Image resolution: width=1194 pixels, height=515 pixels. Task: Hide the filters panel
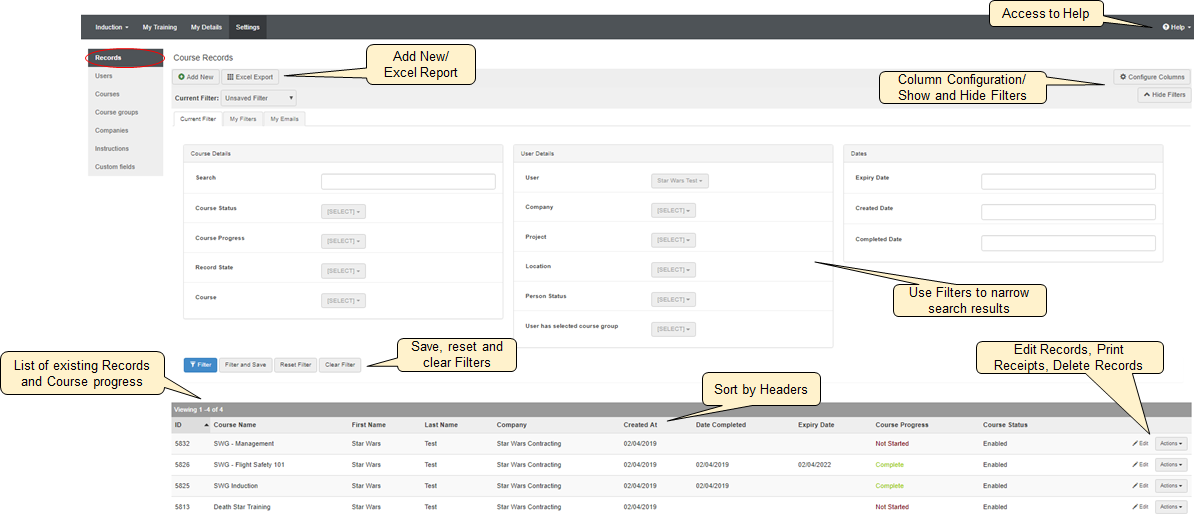[1164, 95]
